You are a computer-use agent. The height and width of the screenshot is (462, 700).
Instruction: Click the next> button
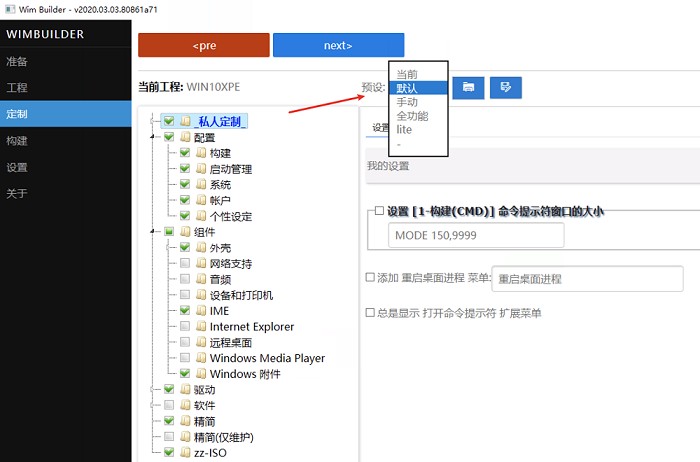point(338,45)
